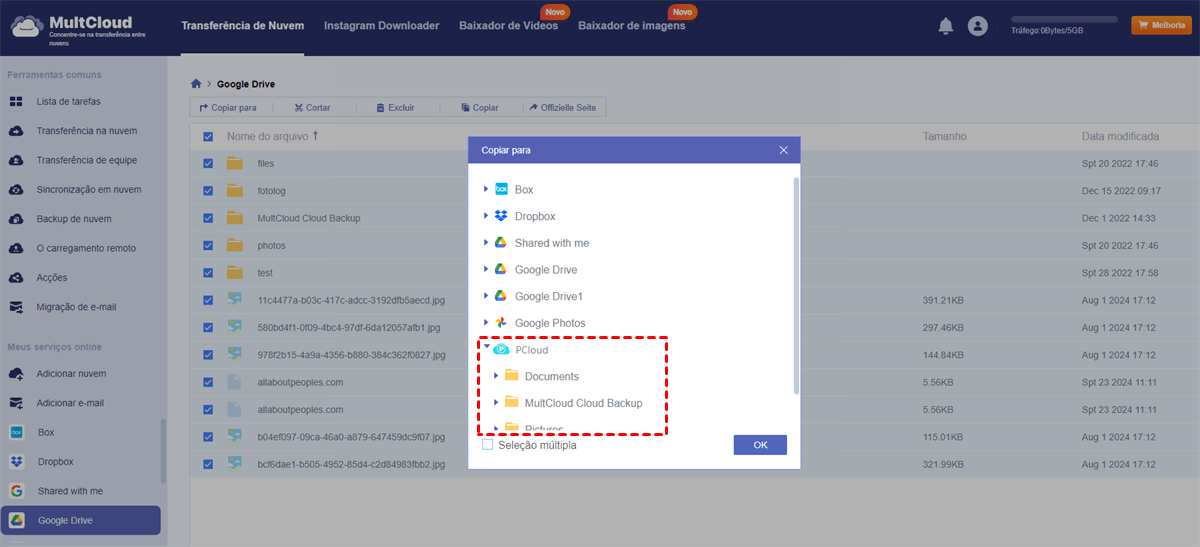Click the Transferência na nuvem sidebar icon
Screen dimensions: 1200x547
(16, 131)
